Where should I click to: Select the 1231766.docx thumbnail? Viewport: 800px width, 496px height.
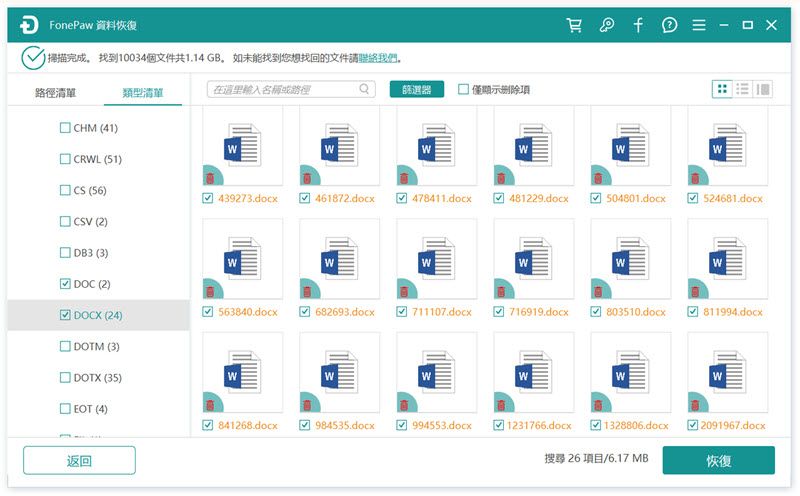click(533, 373)
